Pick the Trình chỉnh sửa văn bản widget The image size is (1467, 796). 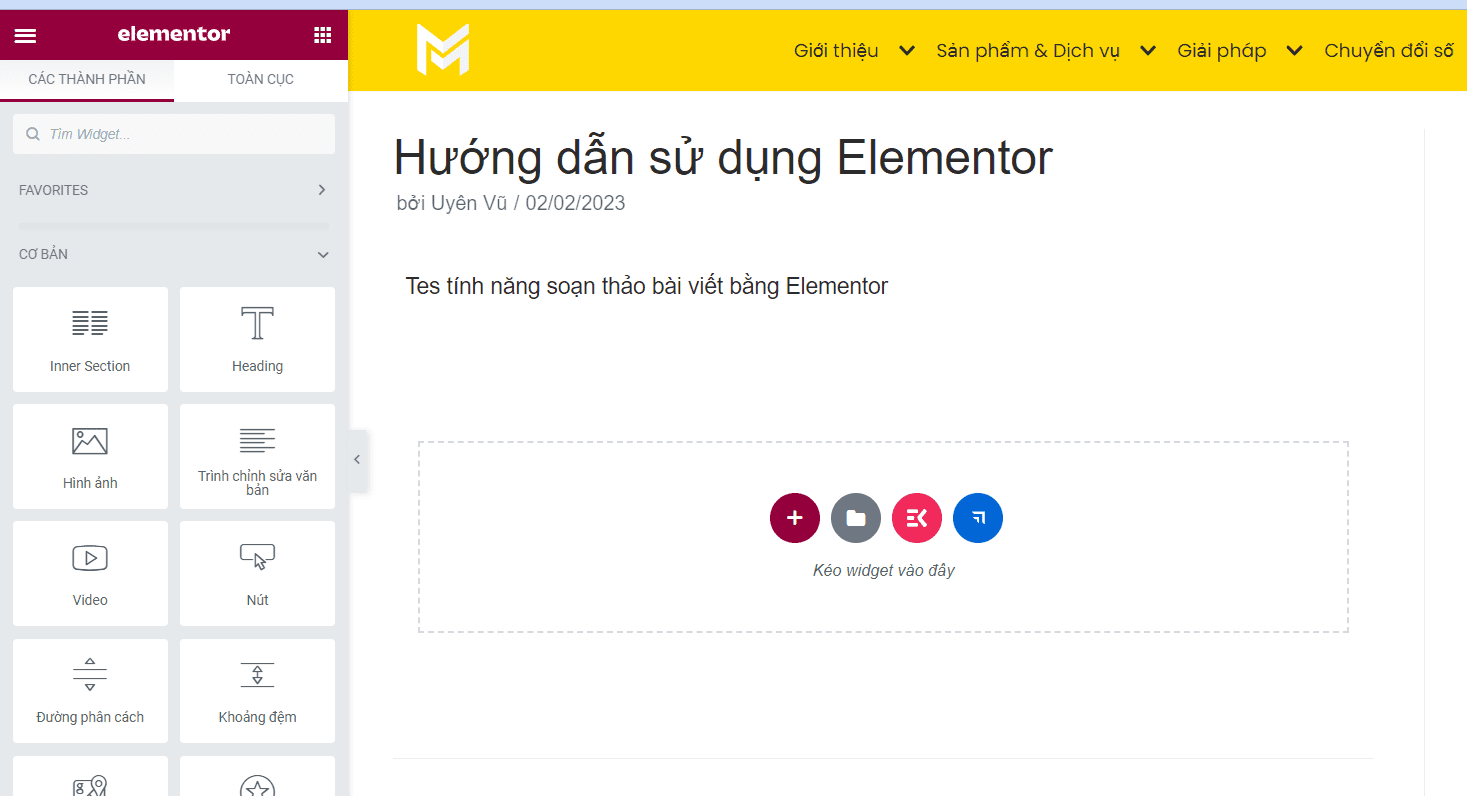[x=257, y=457]
